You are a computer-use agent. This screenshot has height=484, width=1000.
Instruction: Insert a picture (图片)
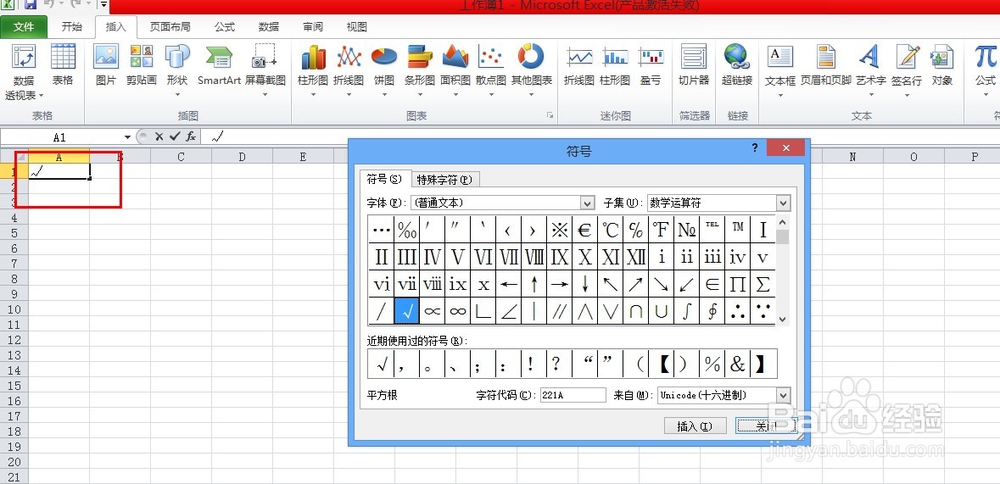coord(106,65)
